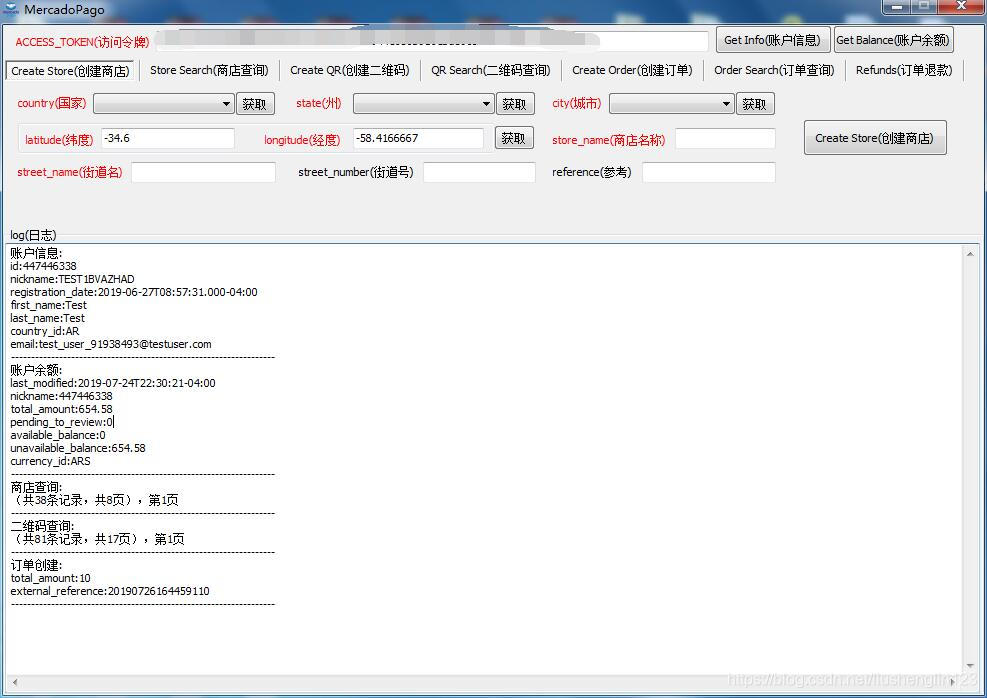Click log line pending_to_review:0
The width and height of the screenshot is (987, 698).
tap(62, 422)
